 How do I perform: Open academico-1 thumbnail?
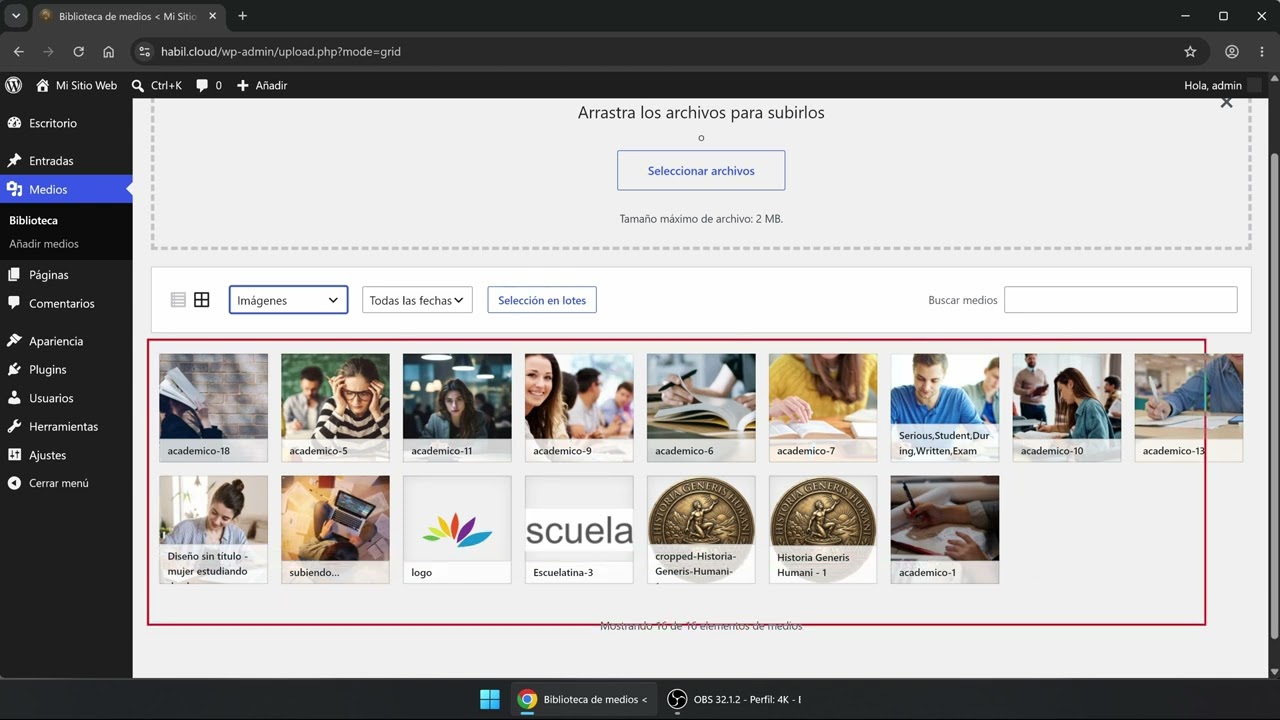(945, 529)
